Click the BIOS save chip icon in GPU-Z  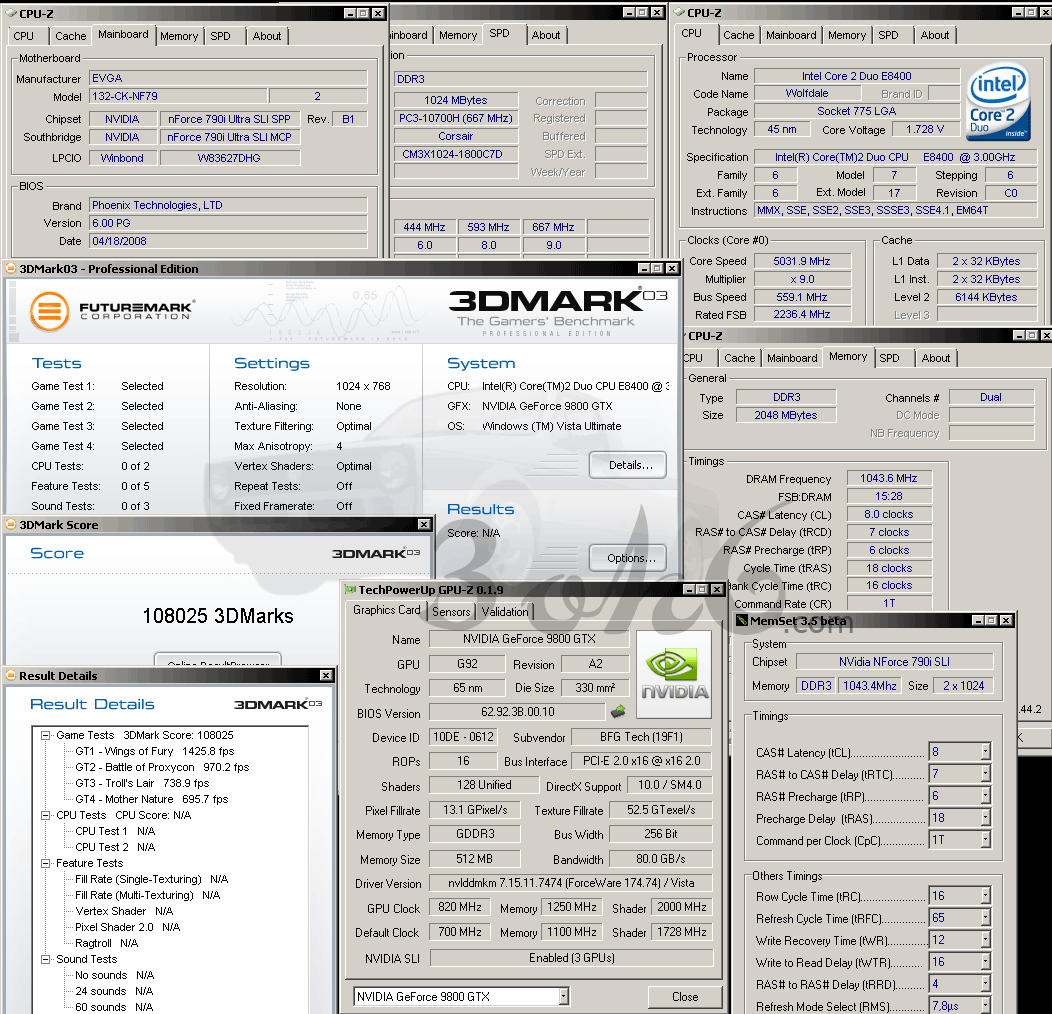618,711
